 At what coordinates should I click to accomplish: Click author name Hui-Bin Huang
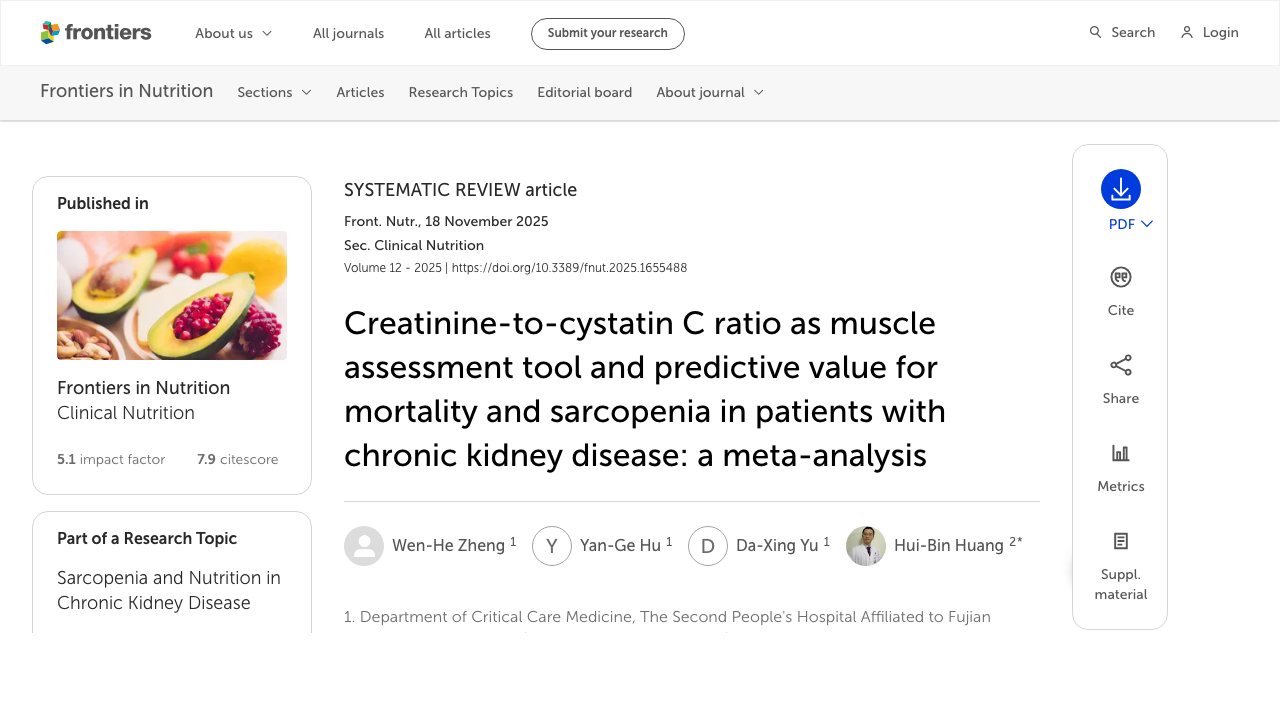coord(949,545)
